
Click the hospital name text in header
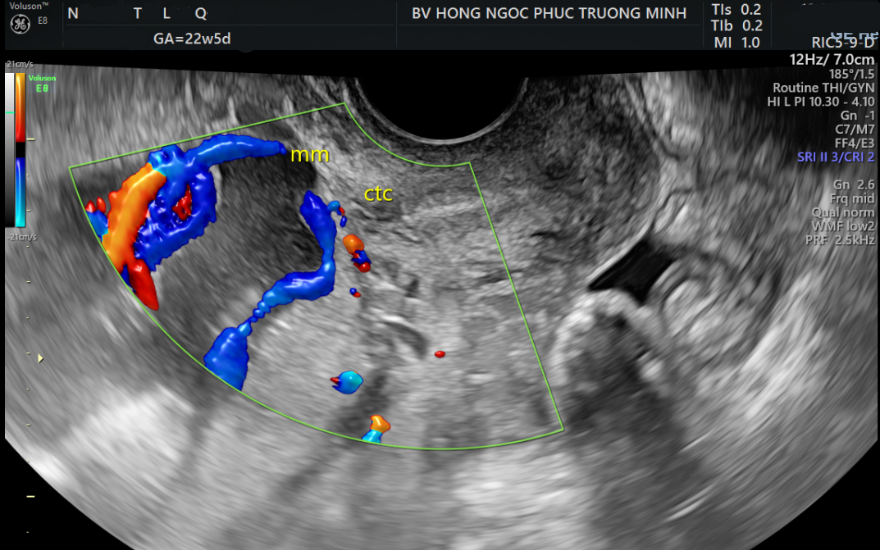tap(549, 13)
